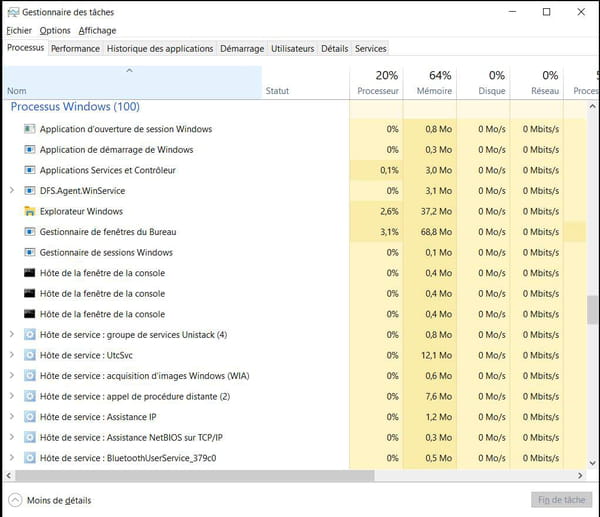Click icon of Gestionnaire de sessions Windows
The height and width of the screenshot is (517, 600).
(x=29, y=253)
